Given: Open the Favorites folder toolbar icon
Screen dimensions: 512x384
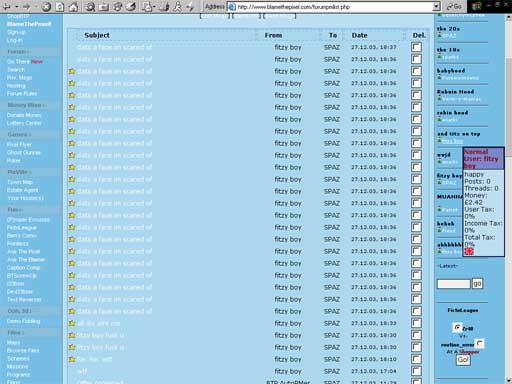Looking at the screenshot, I should click(x=104, y=7).
